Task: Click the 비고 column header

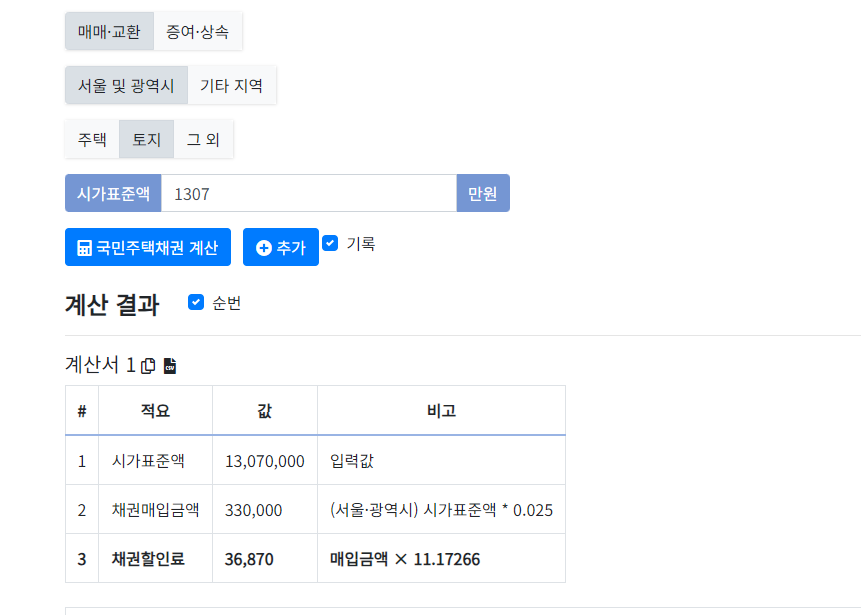Action: coord(441,410)
